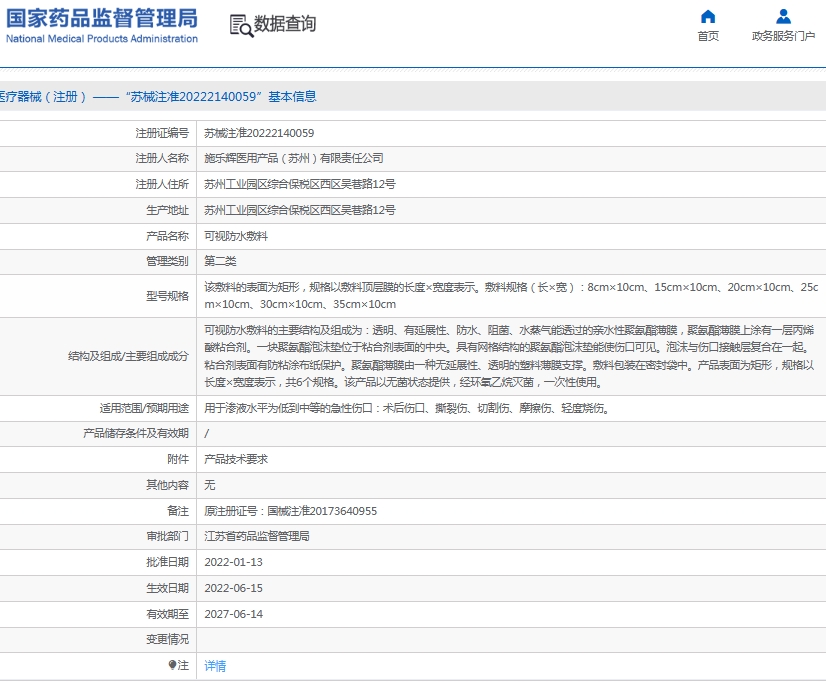
Task: Click the 产品名称 row label
Action: click(x=167, y=236)
